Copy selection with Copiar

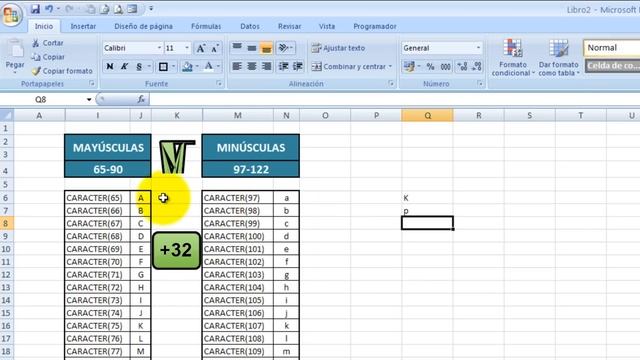click(48, 57)
